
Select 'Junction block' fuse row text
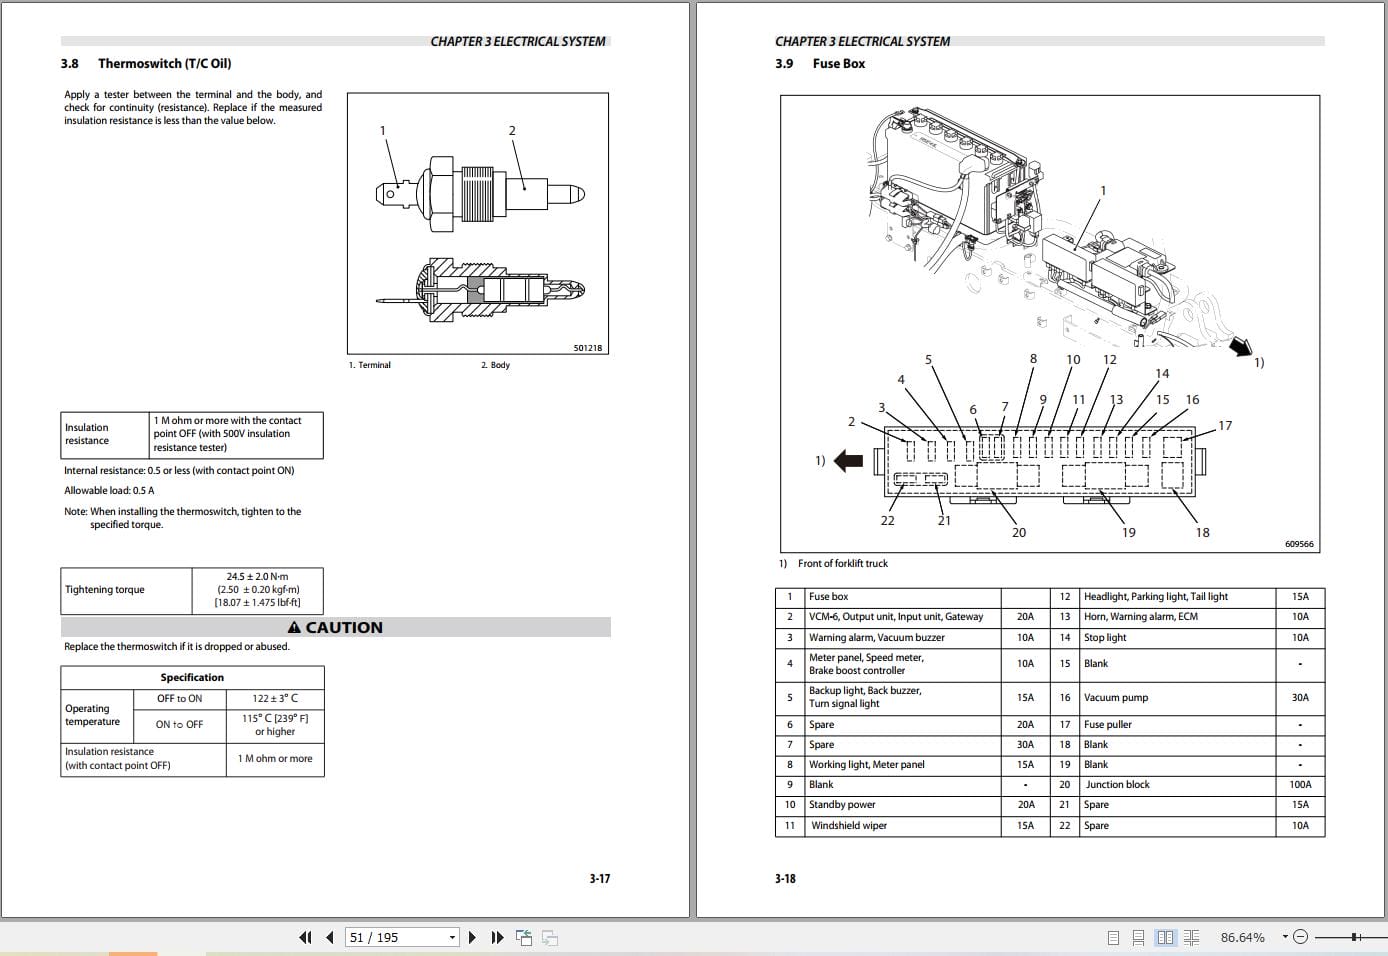[1118, 785]
